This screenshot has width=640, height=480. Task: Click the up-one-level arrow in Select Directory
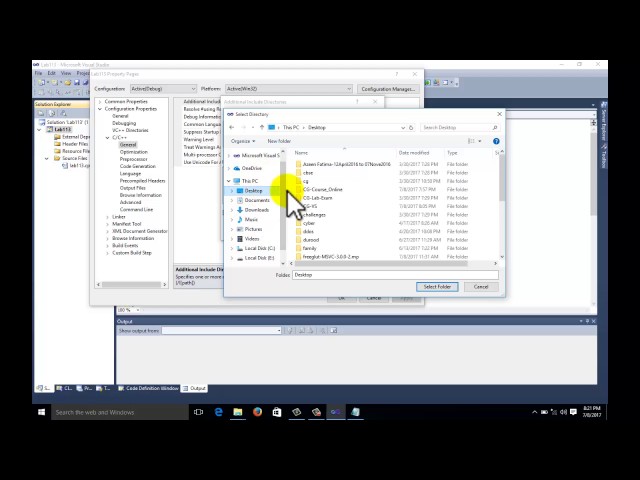pos(262,127)
